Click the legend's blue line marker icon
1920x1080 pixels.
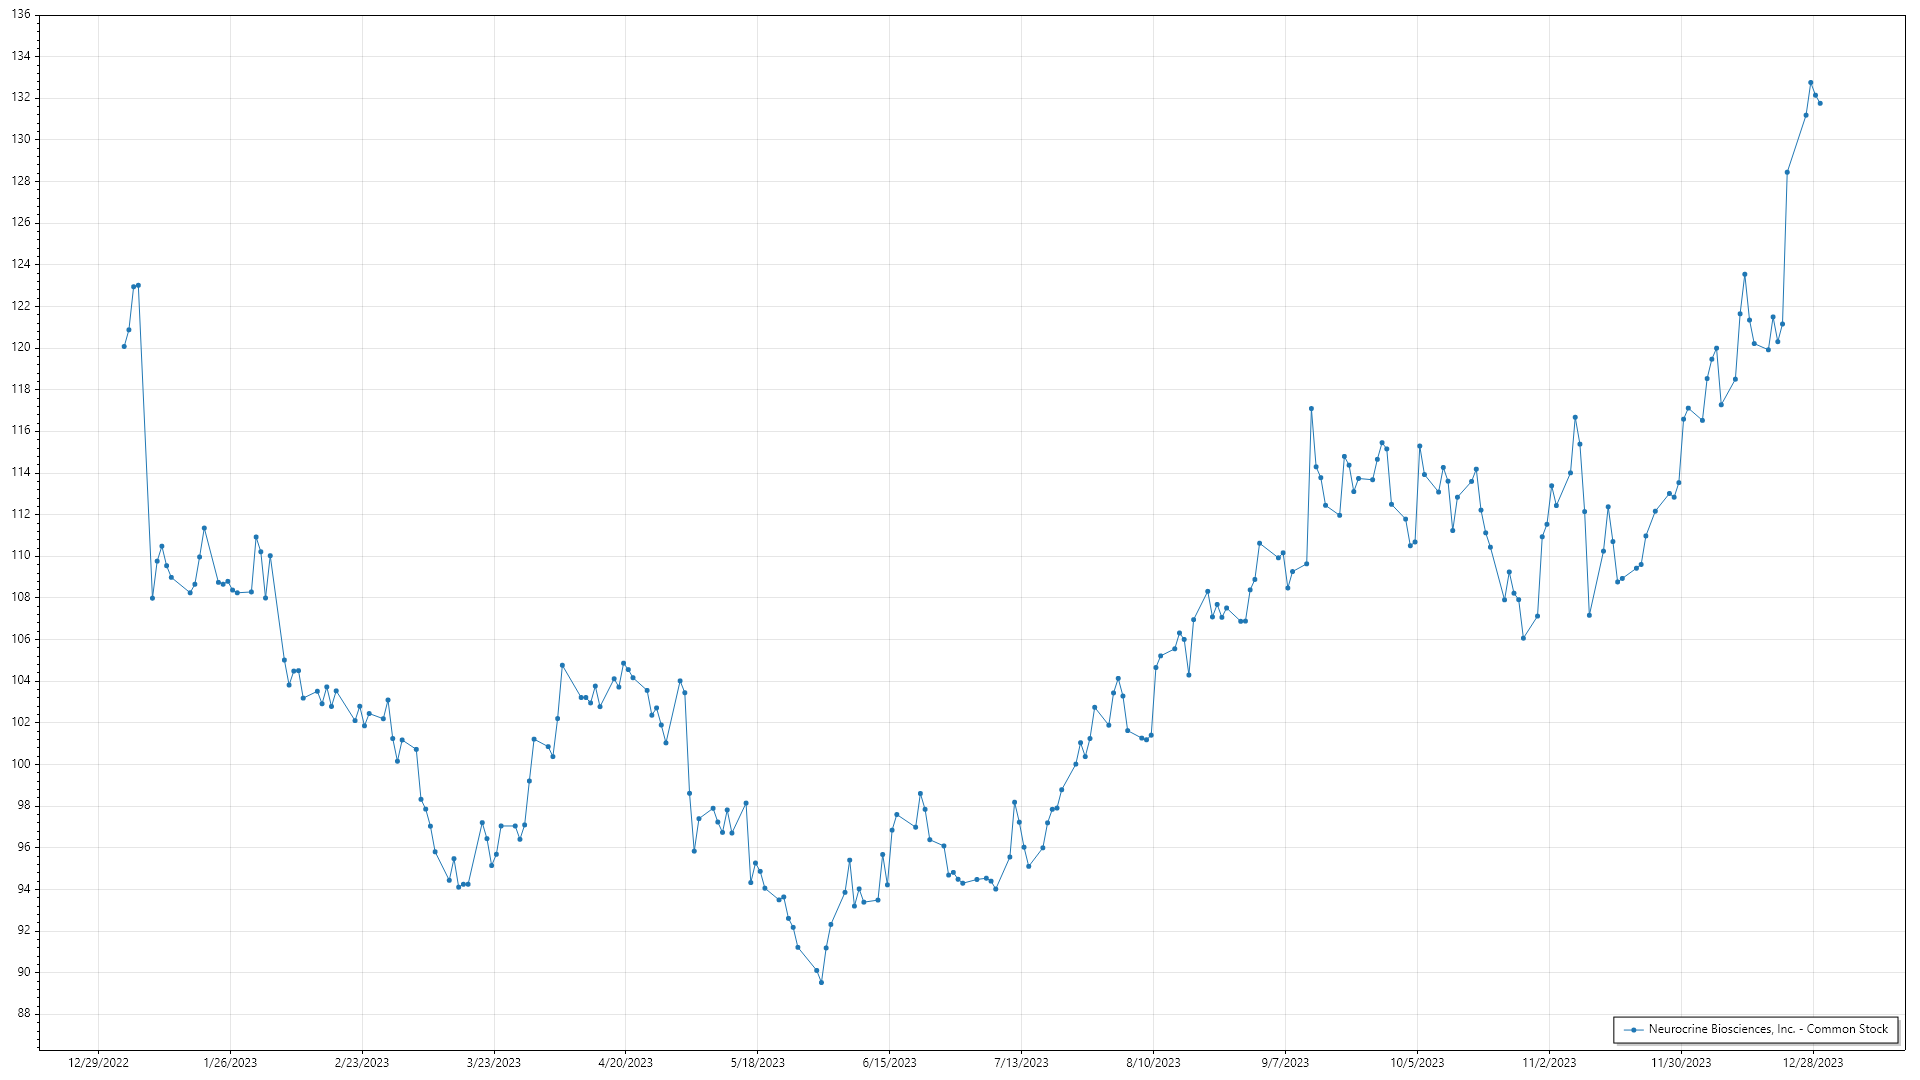[1634, 1030]
